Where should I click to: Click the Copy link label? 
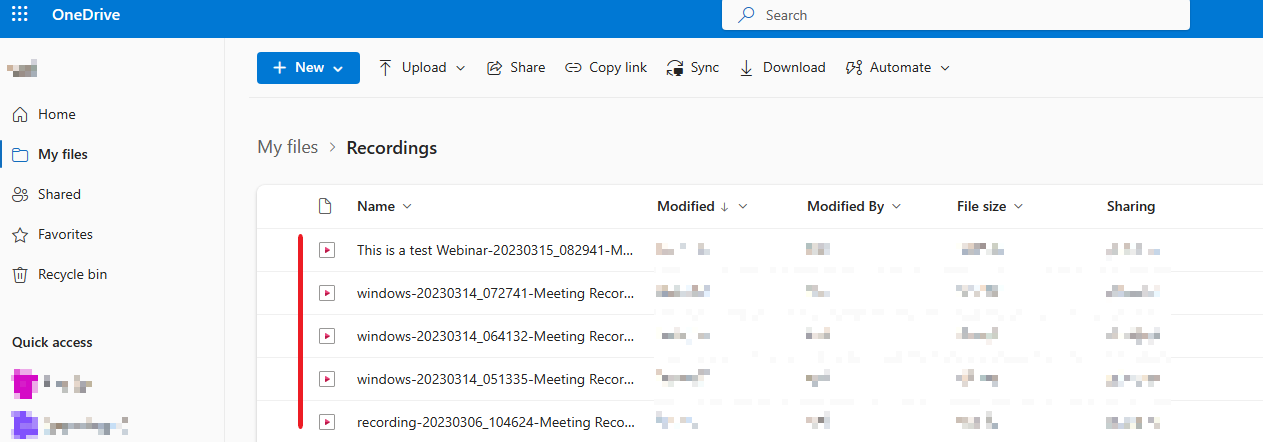tap(618, 68)
